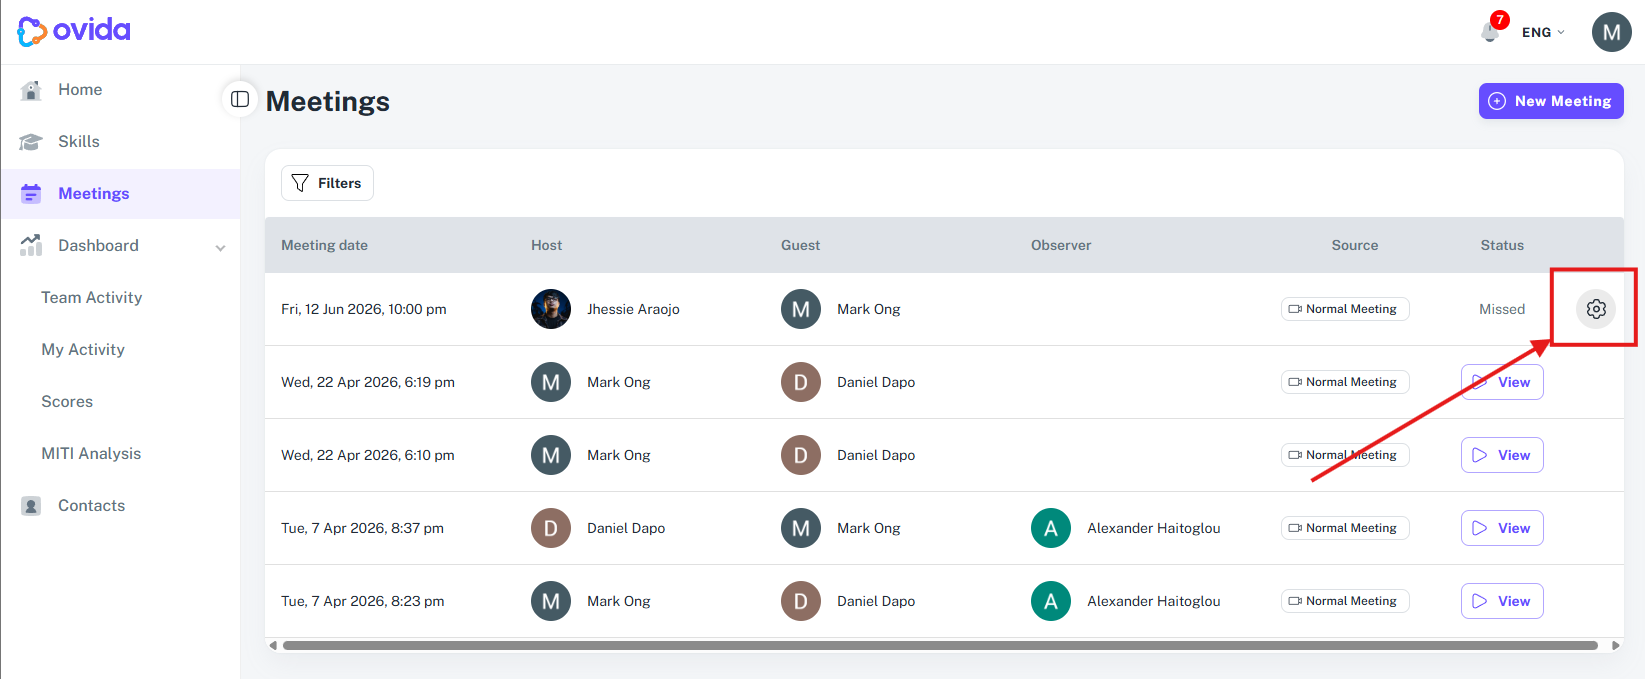The height and width of the screenshot is (679, 1645).
Task: Click the Ovida logo
Action: [74, 31]
